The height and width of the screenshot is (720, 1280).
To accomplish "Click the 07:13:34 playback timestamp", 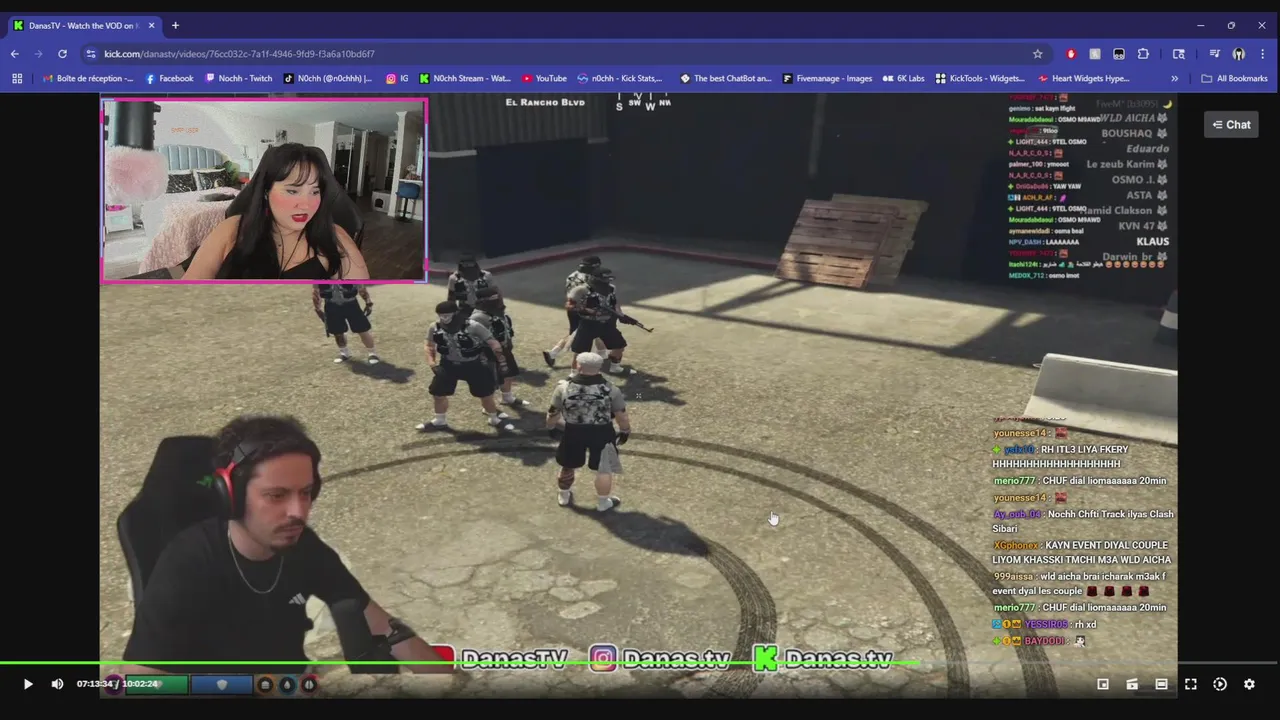I will pos(95,684).
